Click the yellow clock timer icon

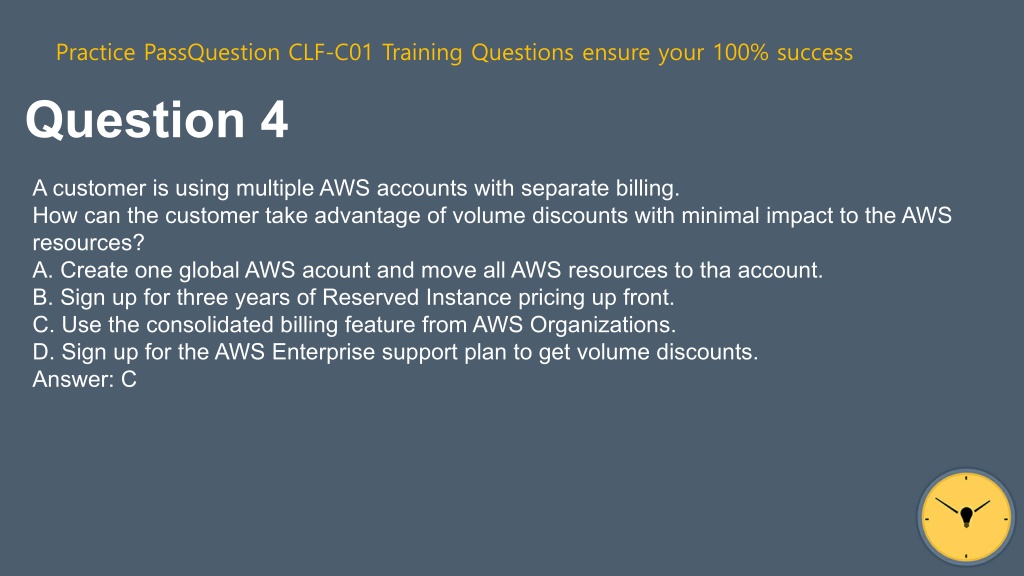966,517
